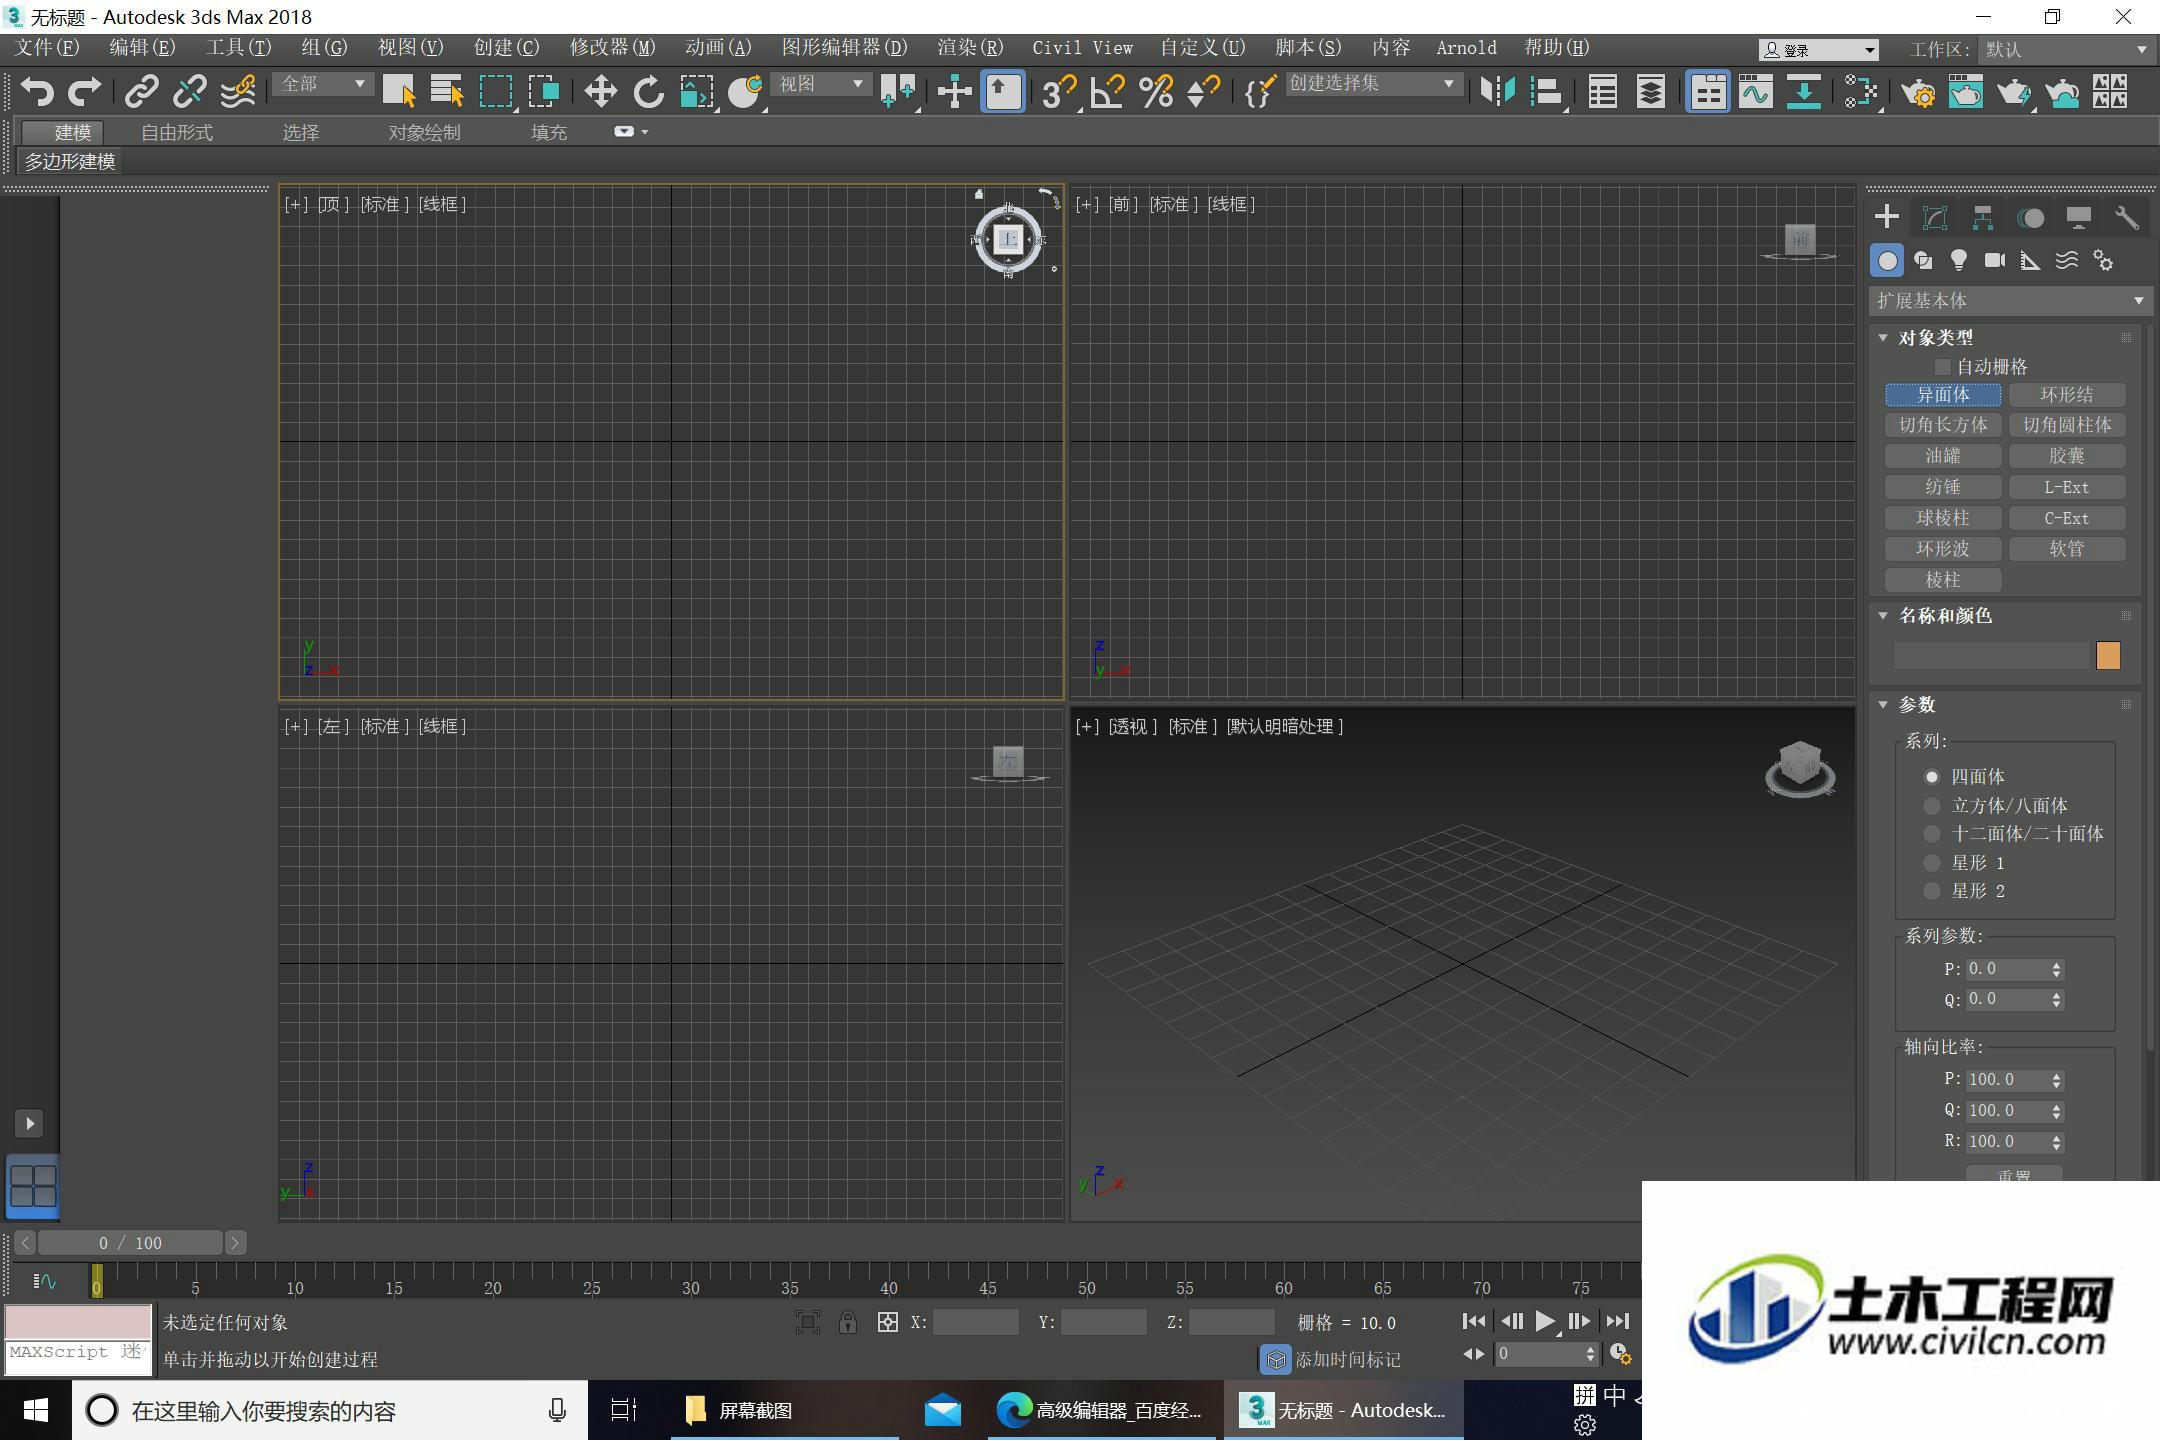This screenshot has height=1440, width=2160.
Task: Open the Arnold menu
Action: click(x=1466, y=47)
